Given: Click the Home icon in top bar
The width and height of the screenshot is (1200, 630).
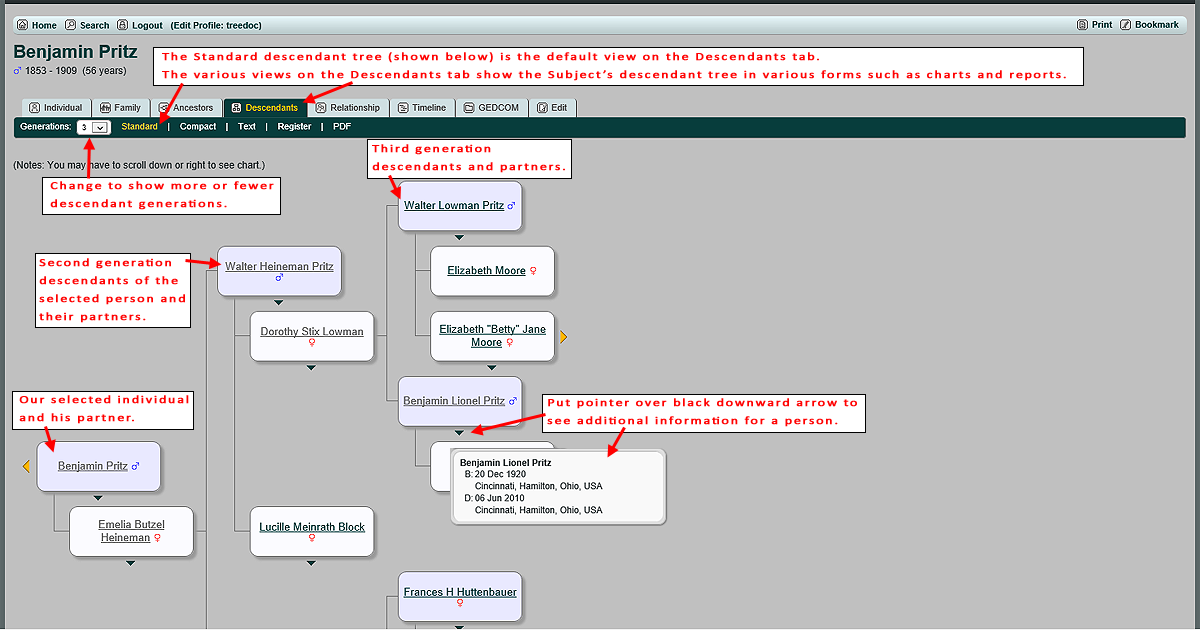Looking at the screenshot, I should pos(23,25).
